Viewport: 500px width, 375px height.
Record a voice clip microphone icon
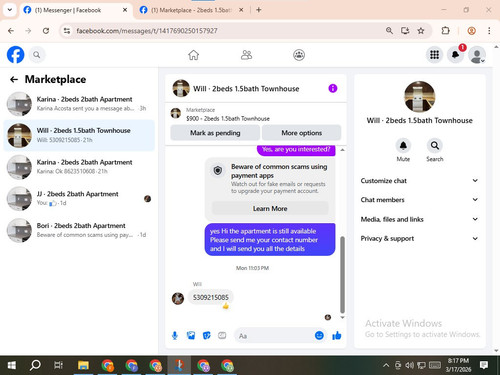pos(175,336)
